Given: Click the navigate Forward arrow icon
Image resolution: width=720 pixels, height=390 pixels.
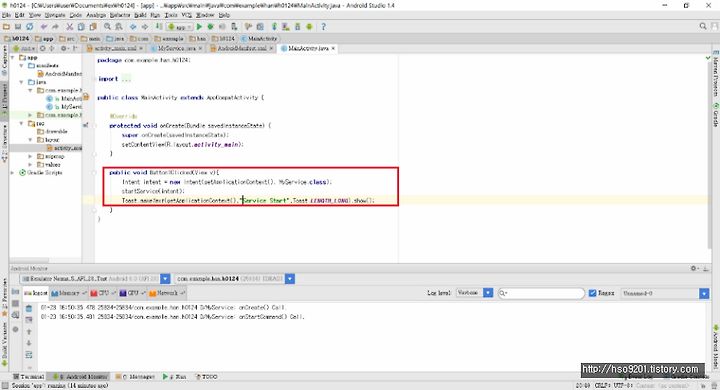Looking at the screenshot, I should (145, 27).
